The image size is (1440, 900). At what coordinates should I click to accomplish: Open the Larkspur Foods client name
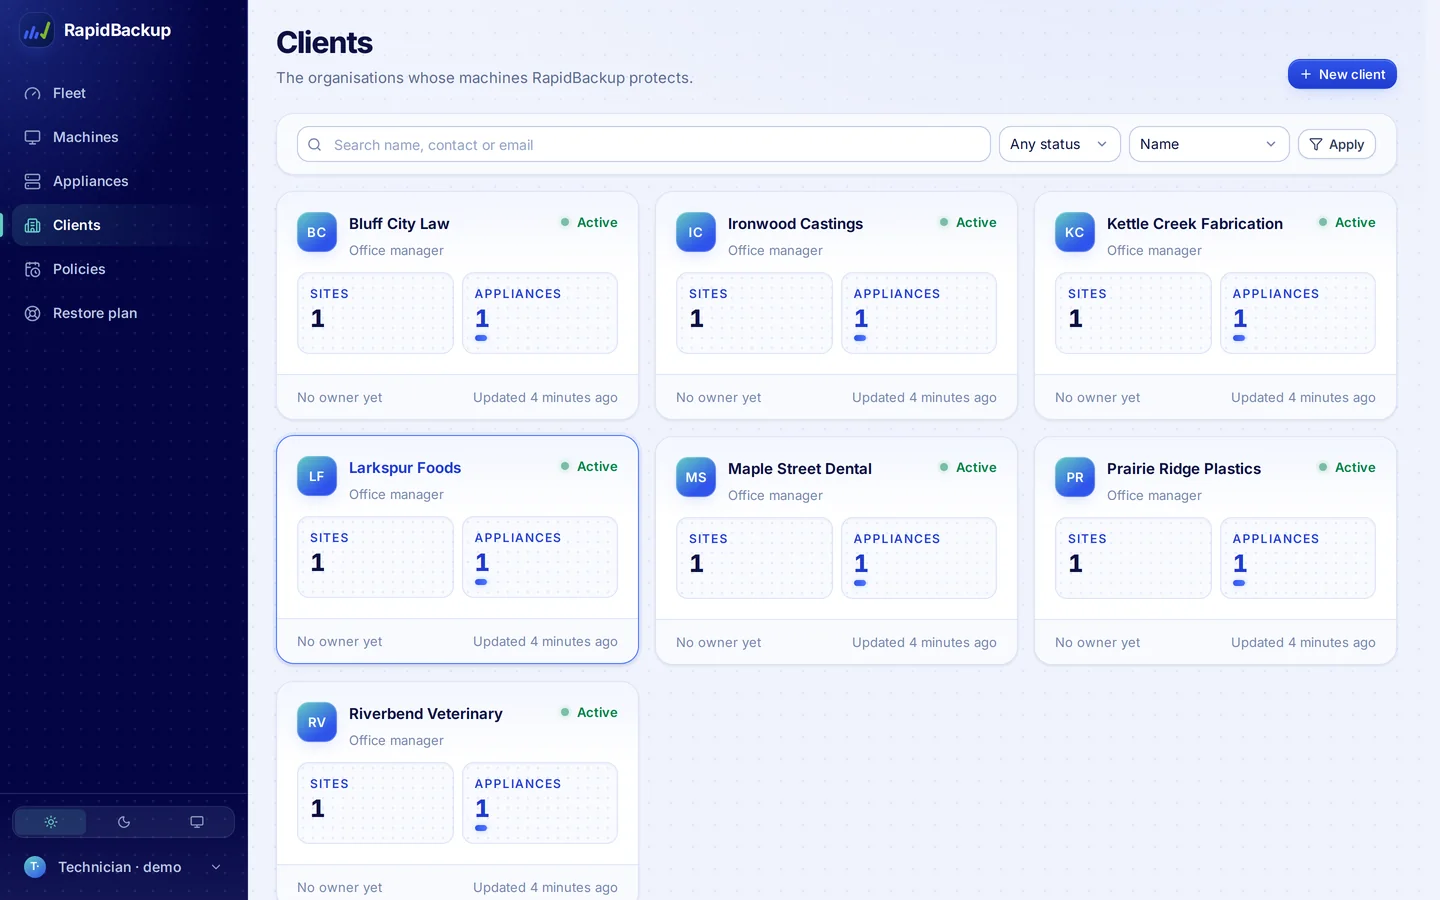click(x=405, y=468)
